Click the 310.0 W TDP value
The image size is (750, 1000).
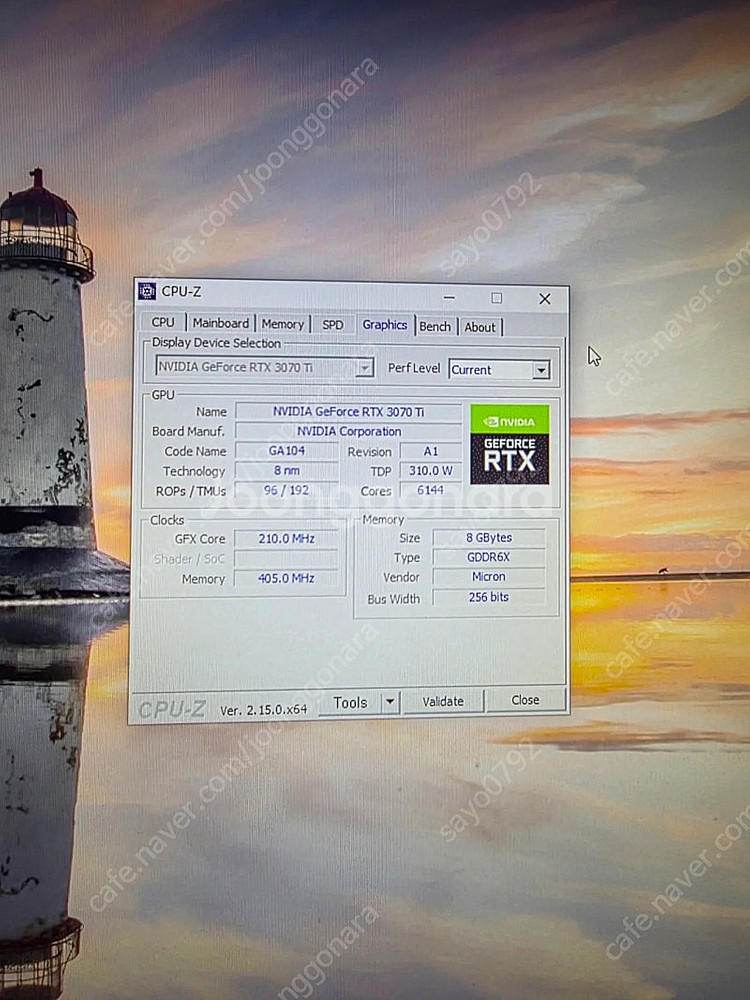[x=430, y=471]
